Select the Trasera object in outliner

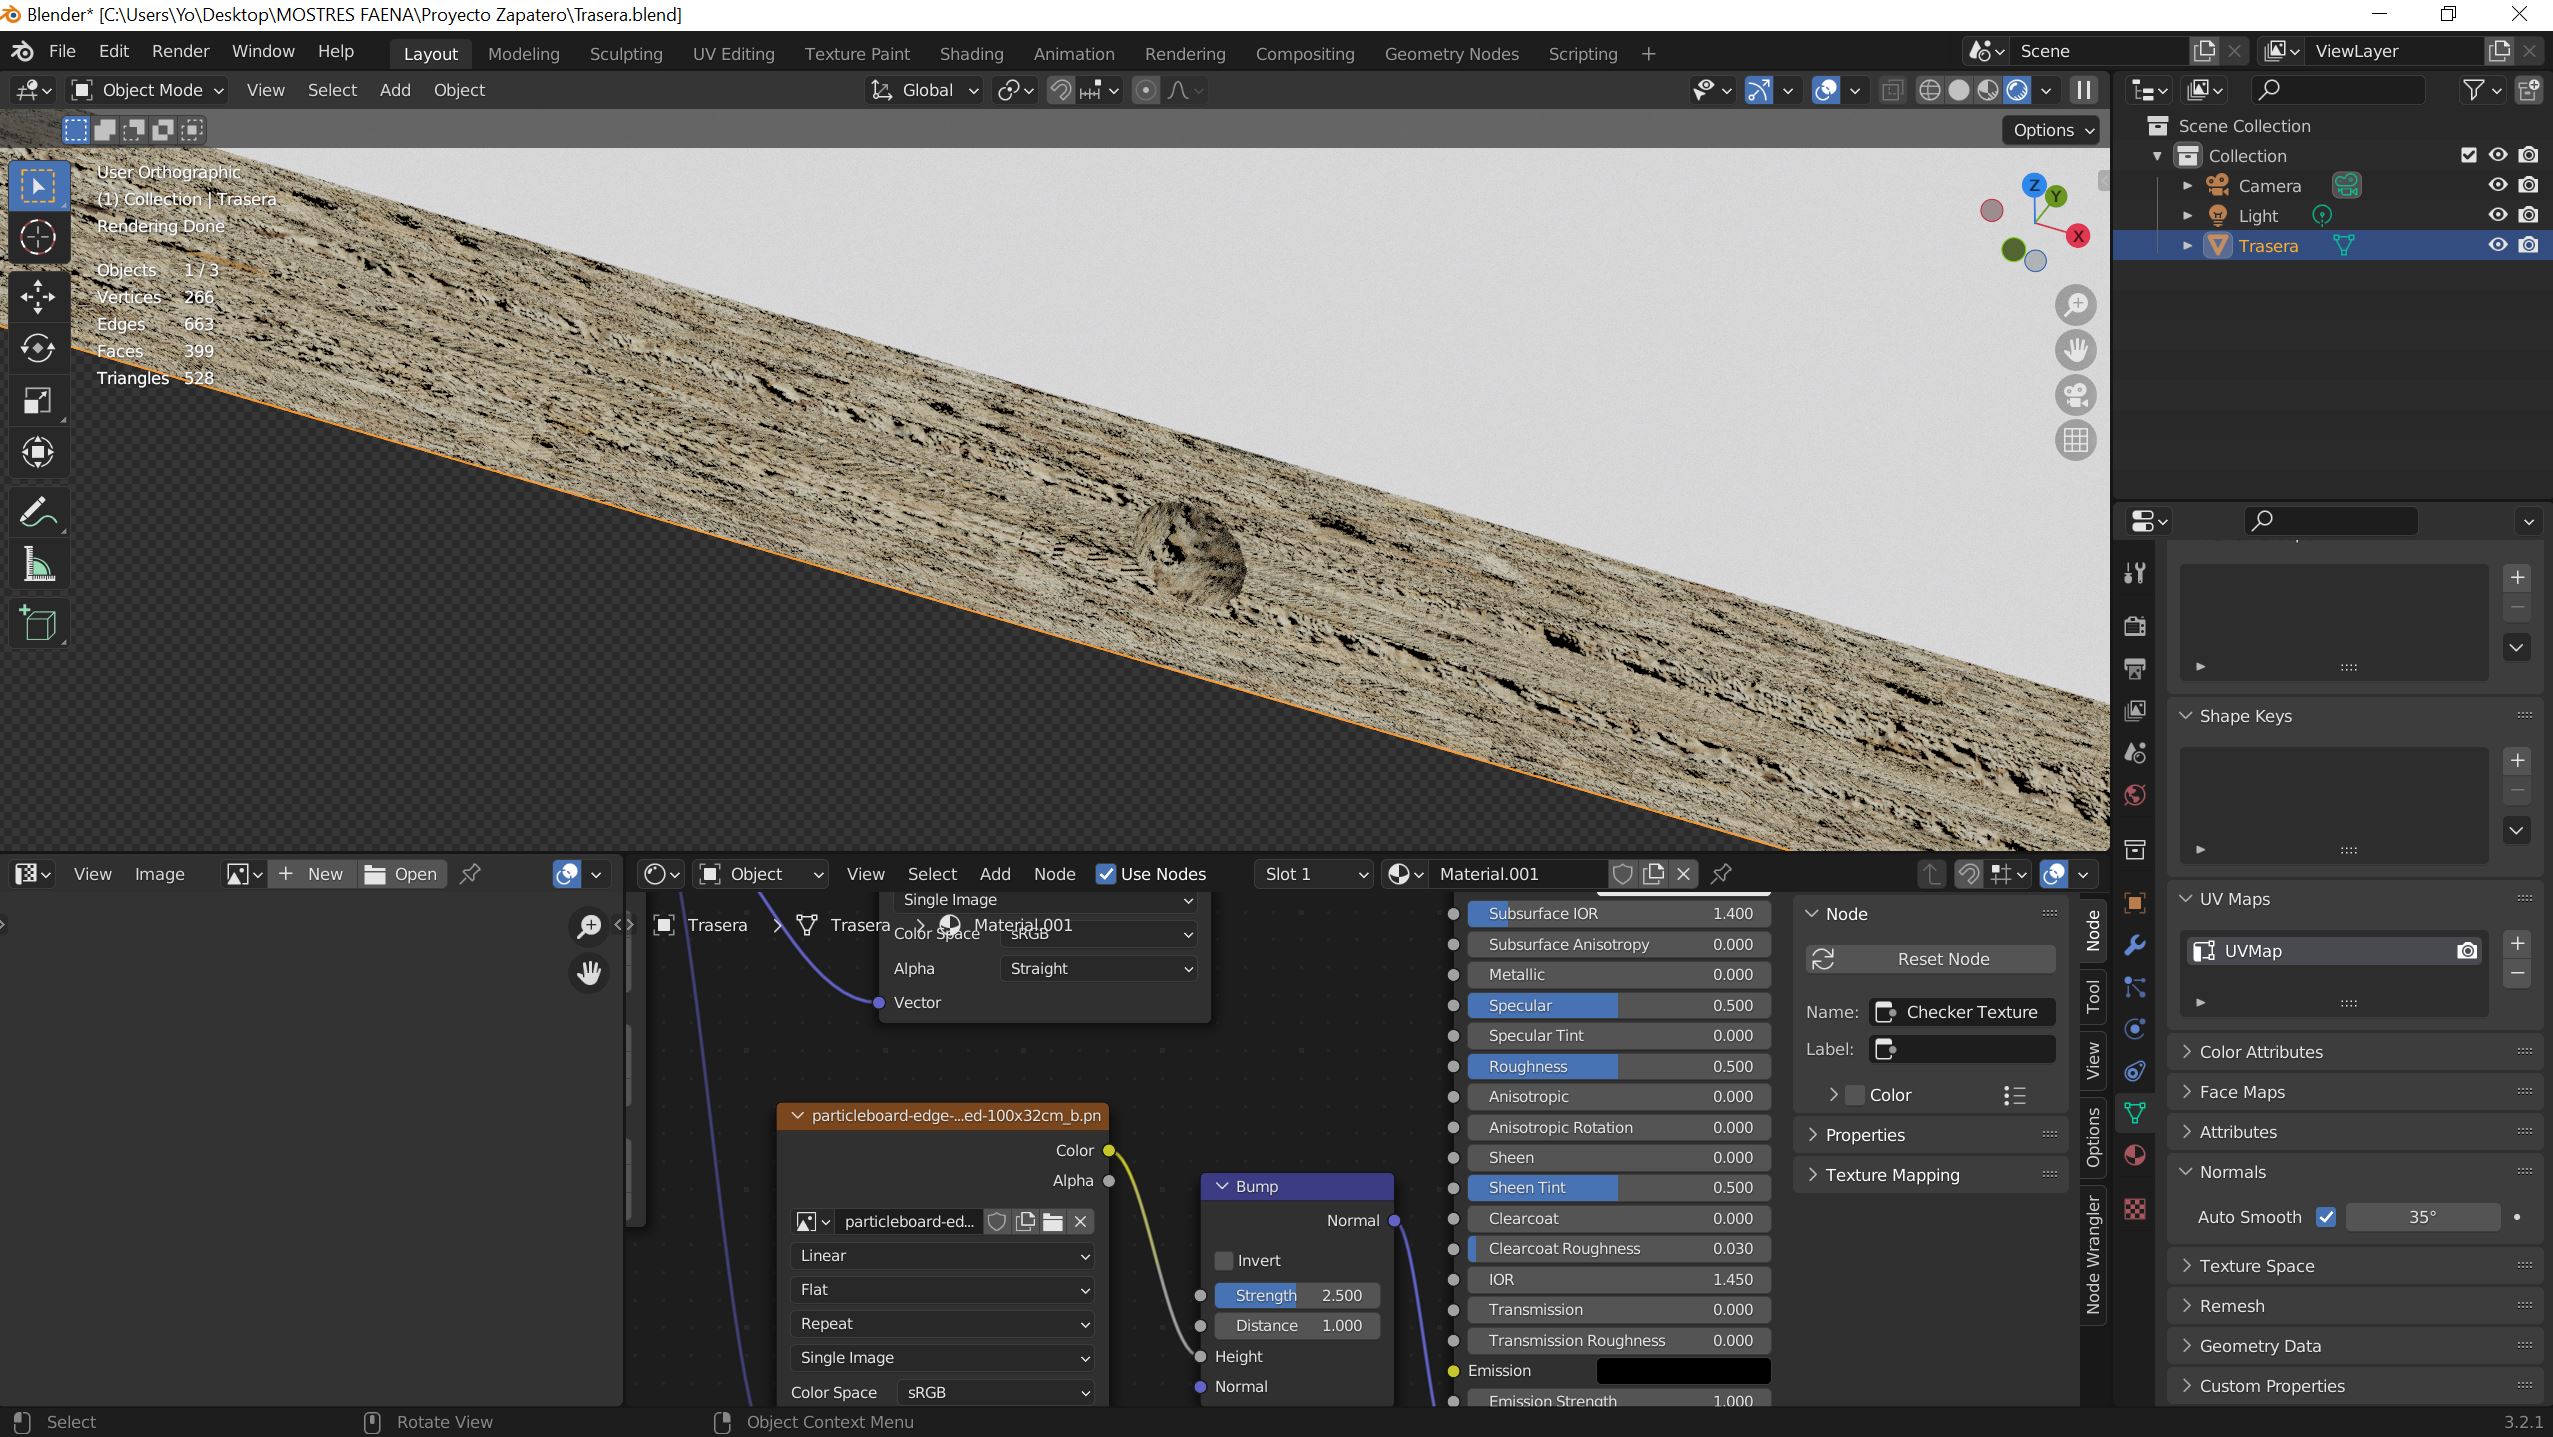[2267, 246]
